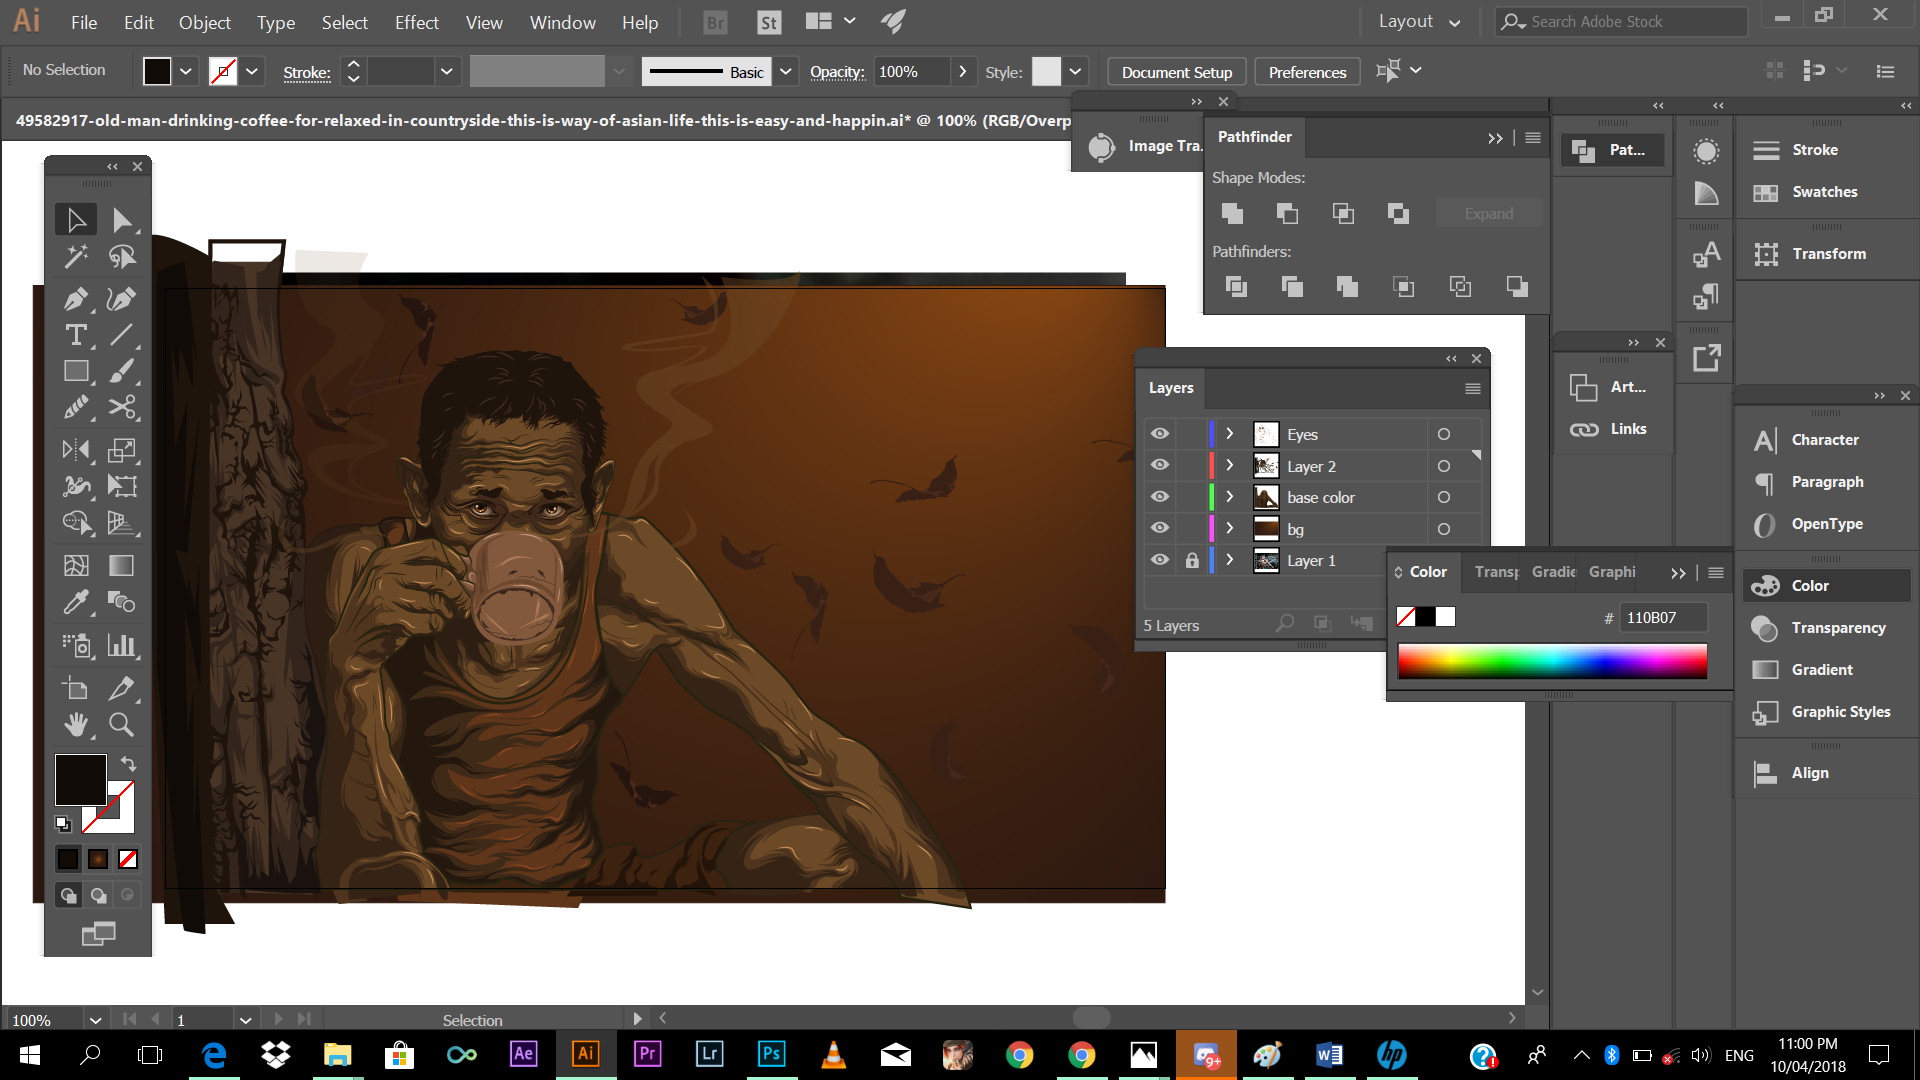Click the hex color value field
The width and height of the screenshot is (1920, 1080).
click(x=1663, y=618)
